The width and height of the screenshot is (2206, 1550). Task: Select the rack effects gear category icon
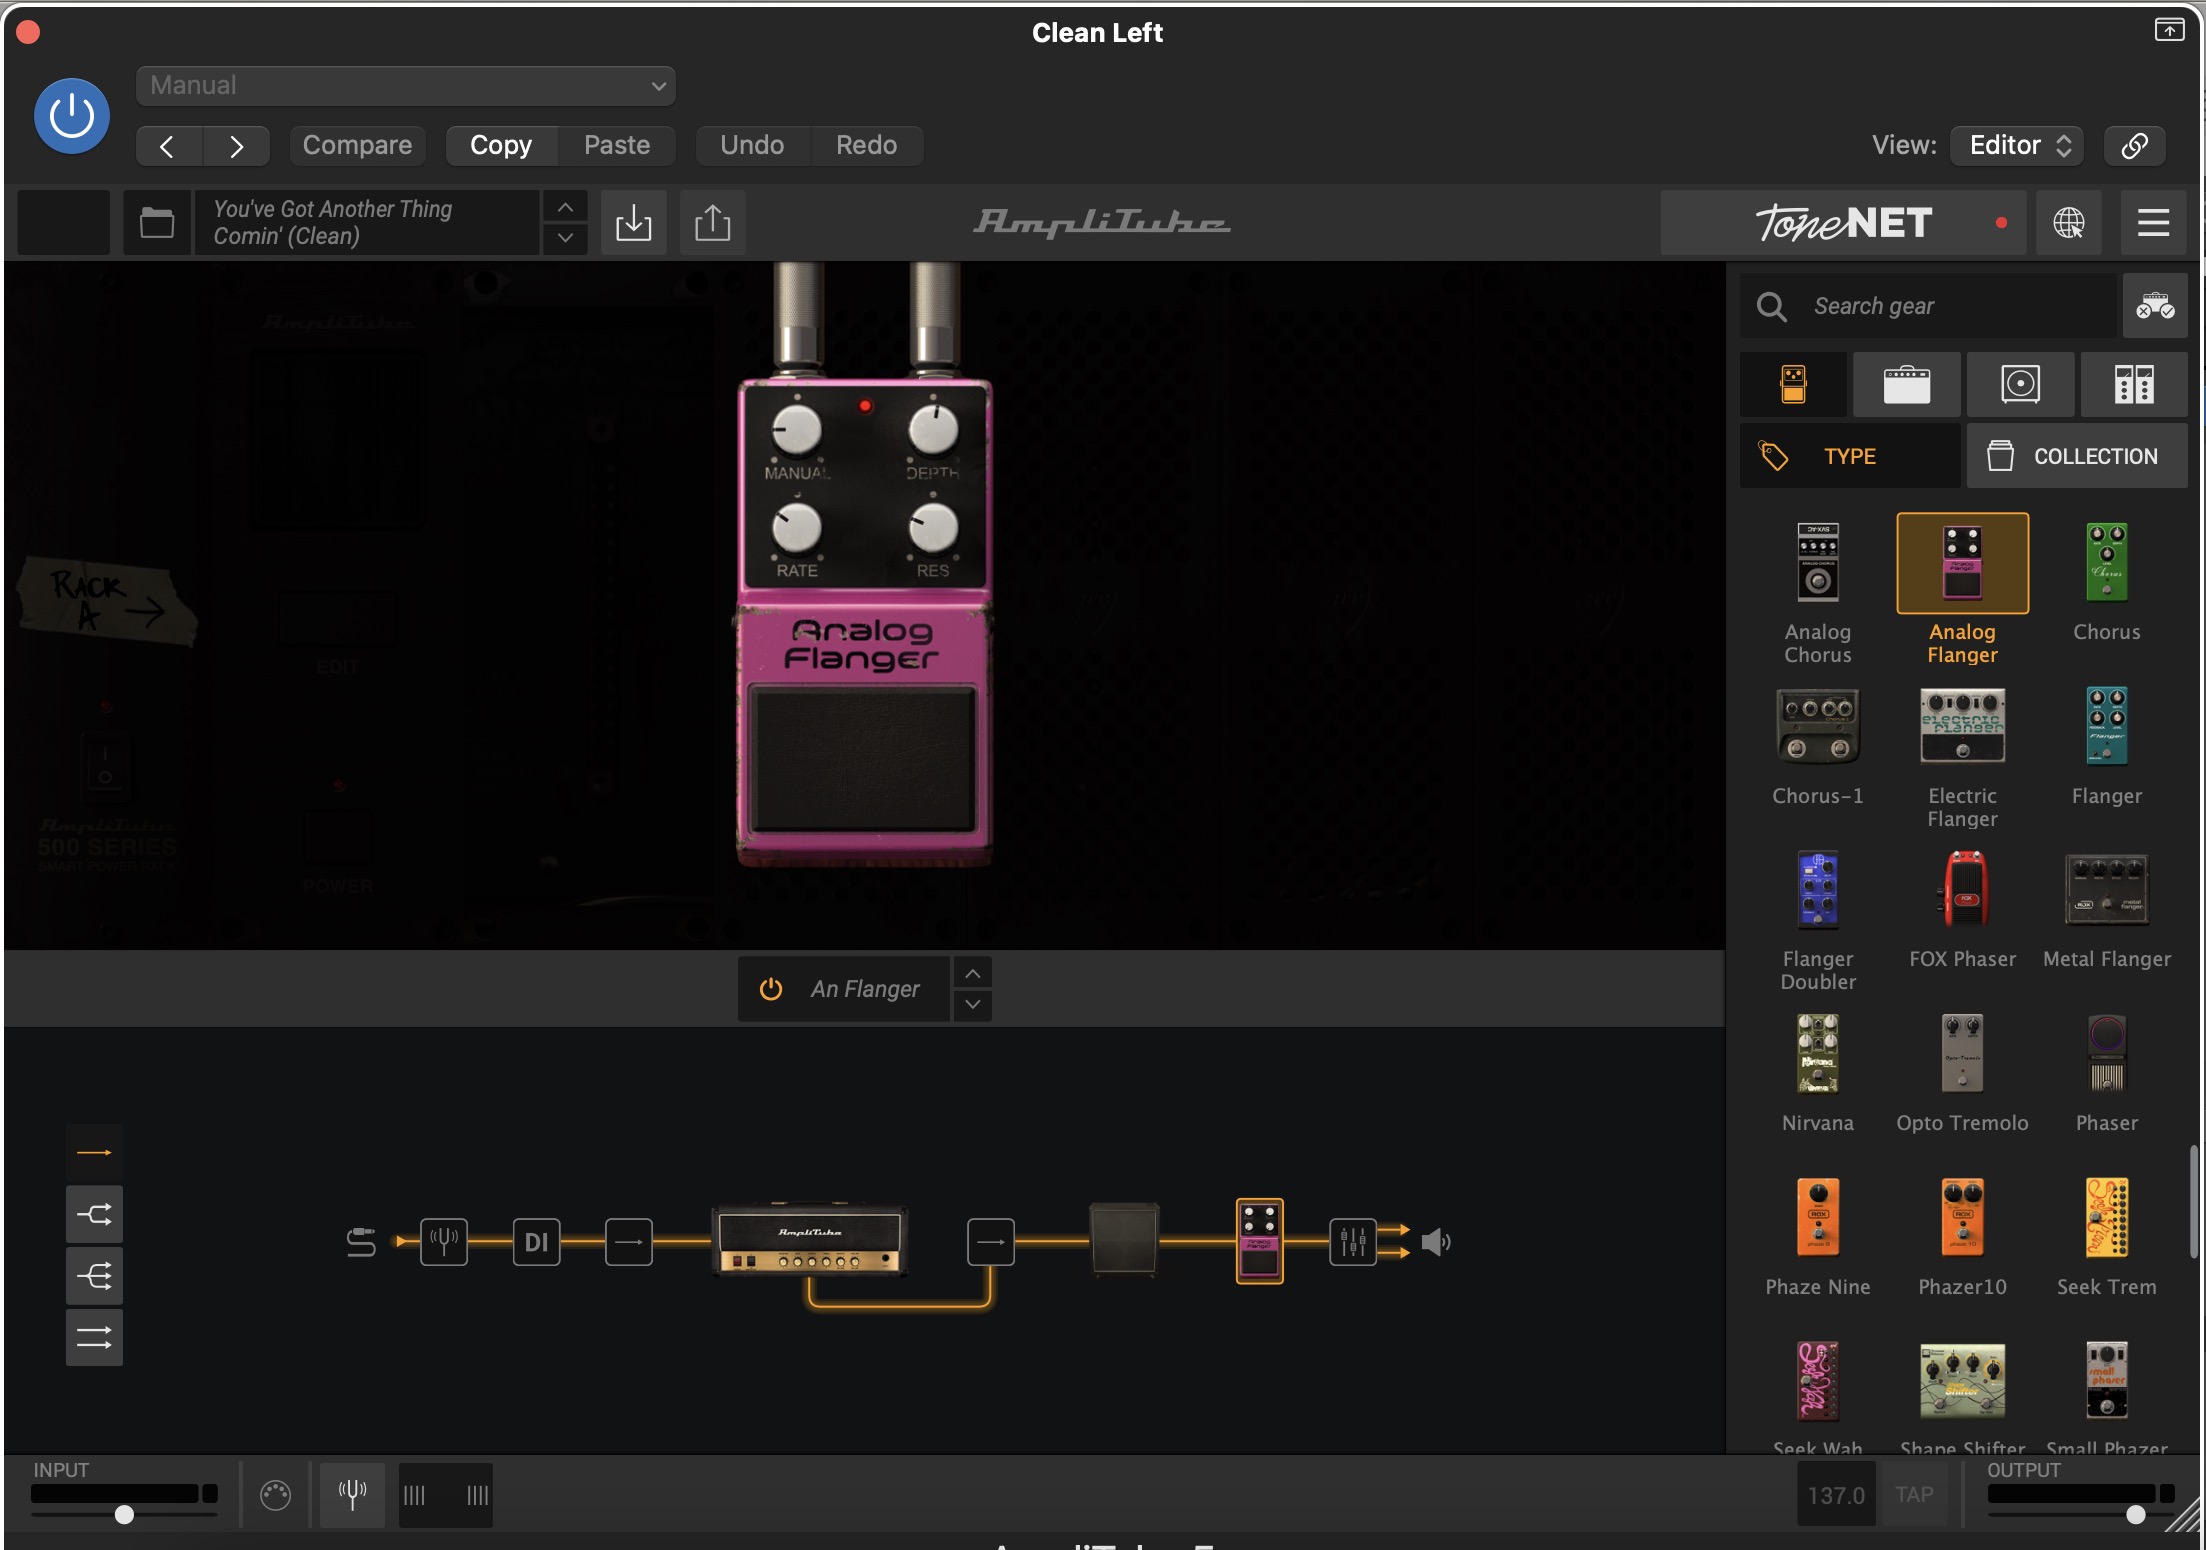tap(2133, 384)
